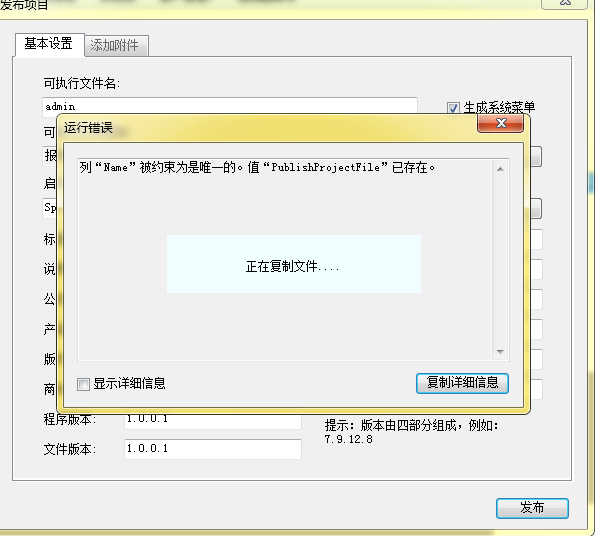Select the 基本设置 tab
Viewport: 595px width, 536px height.
click(49, 44)
